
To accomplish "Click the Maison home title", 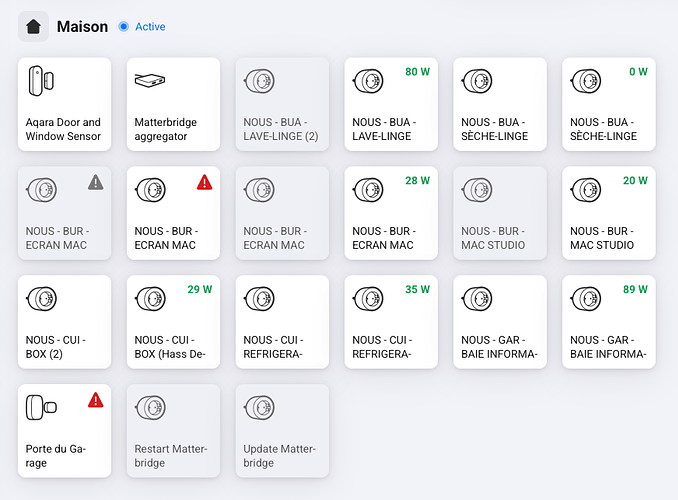I will click(x=83, y=26).
